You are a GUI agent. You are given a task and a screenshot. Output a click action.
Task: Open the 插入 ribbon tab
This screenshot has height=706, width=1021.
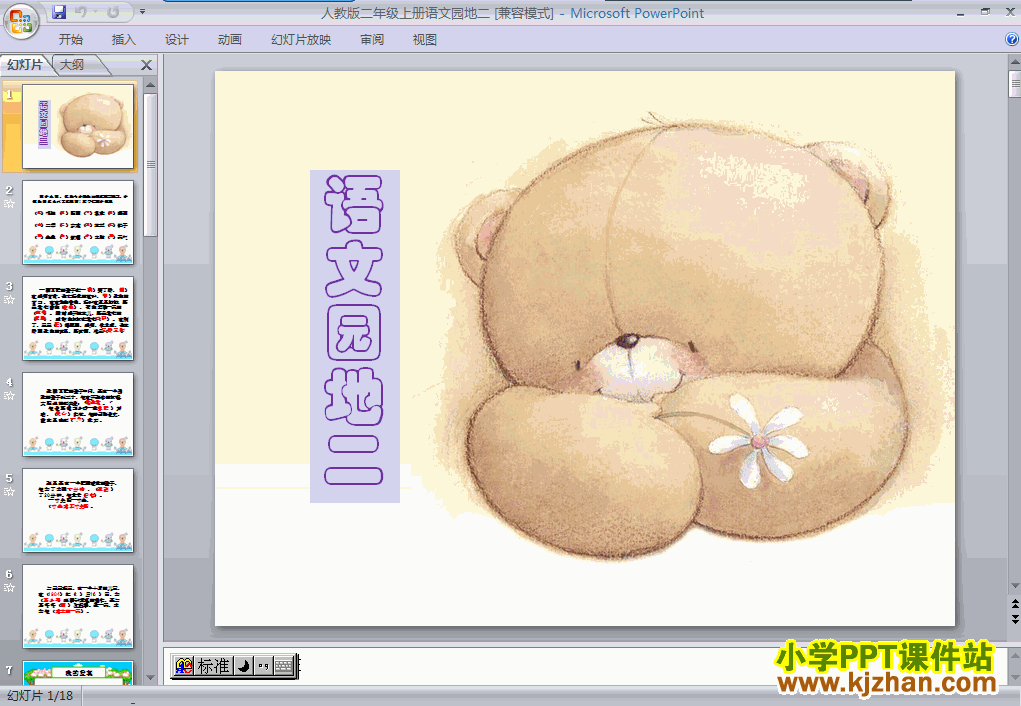[x=124, y=40]
